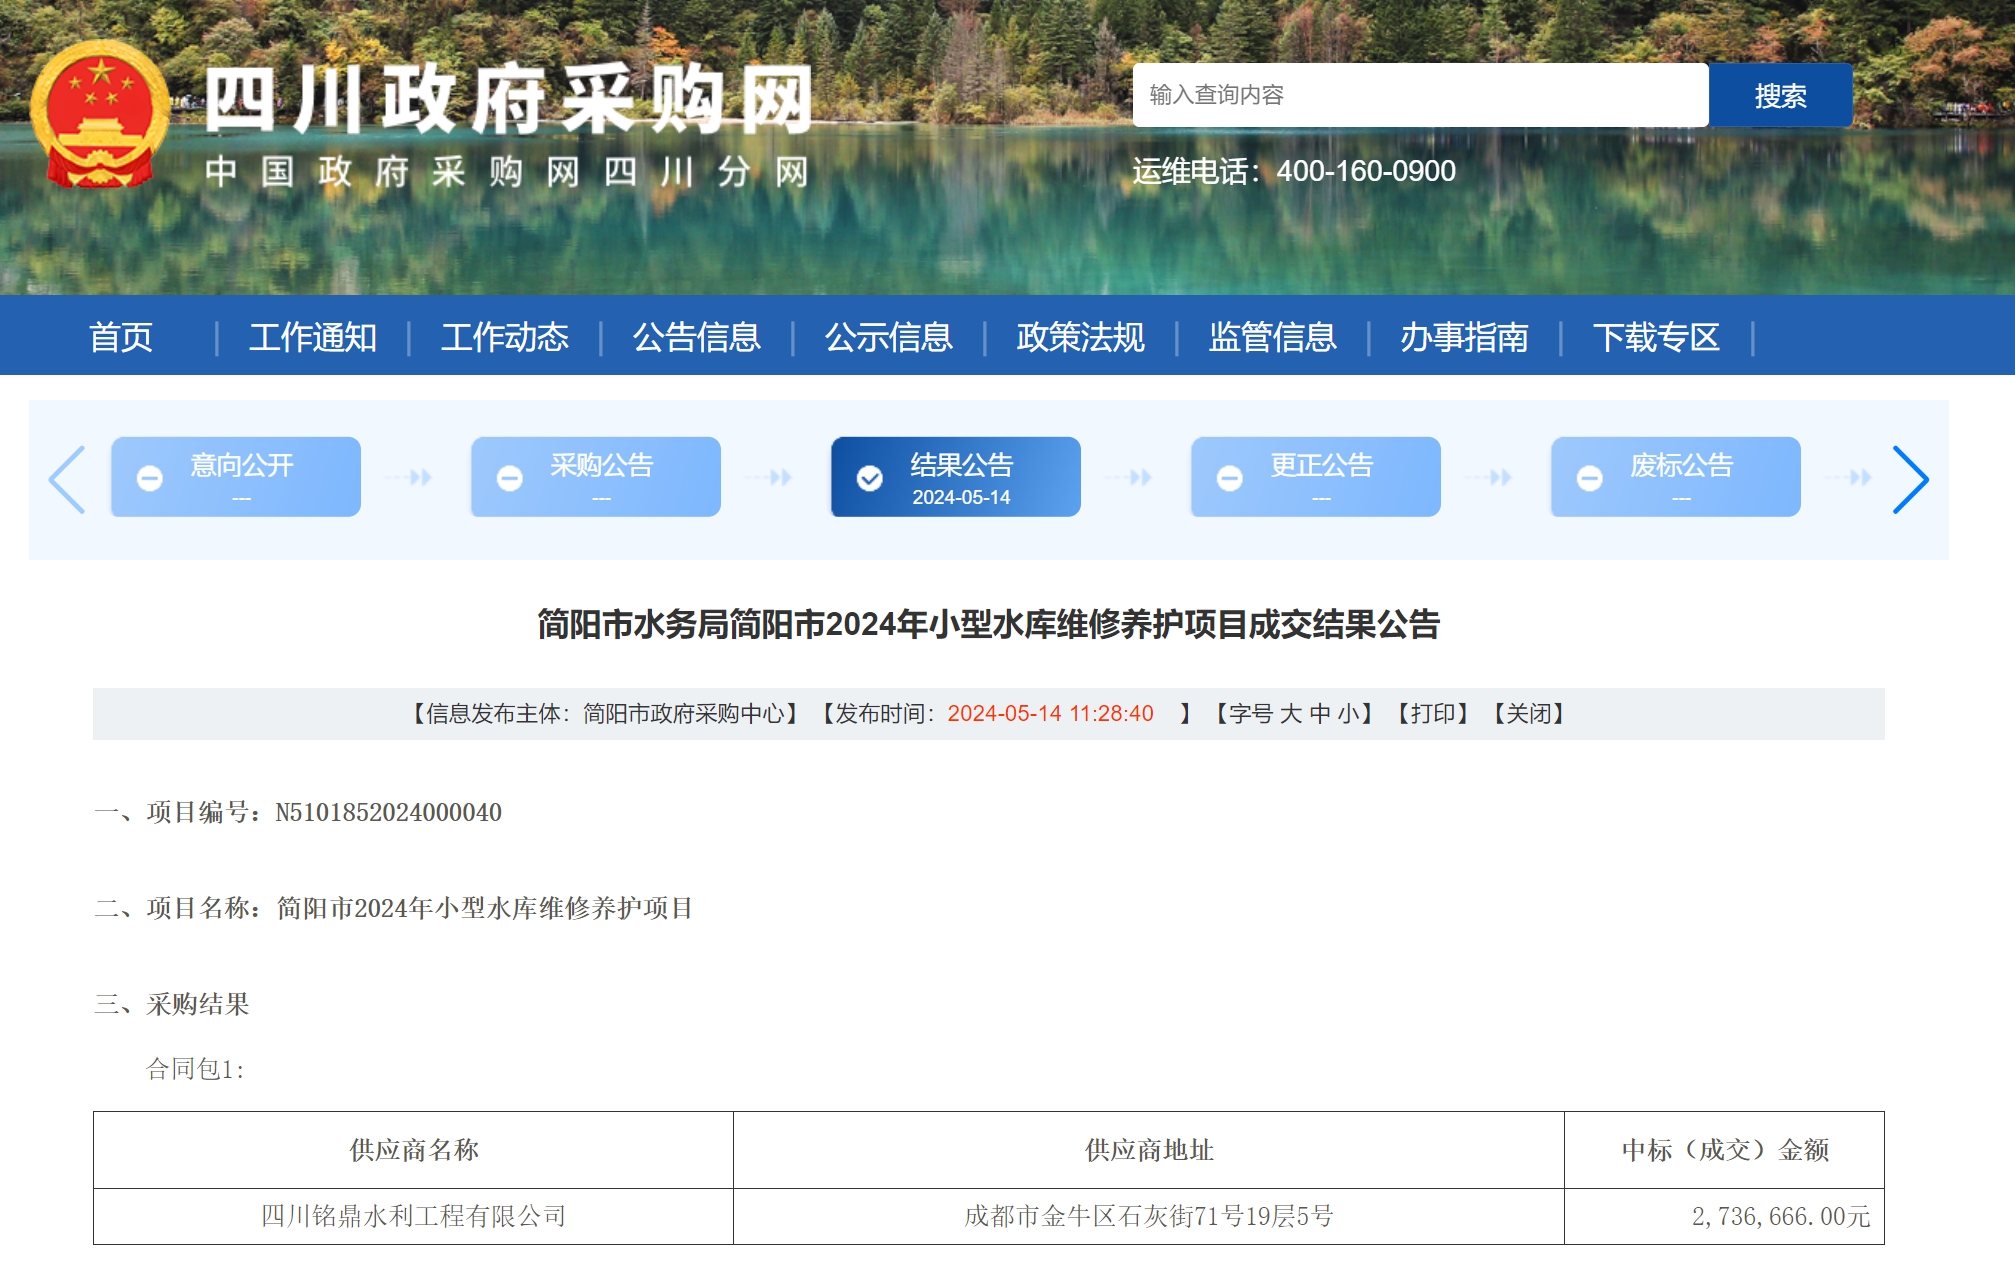Set font size to 大 (large)
2015x1273 pixels.
[1290, 714]
